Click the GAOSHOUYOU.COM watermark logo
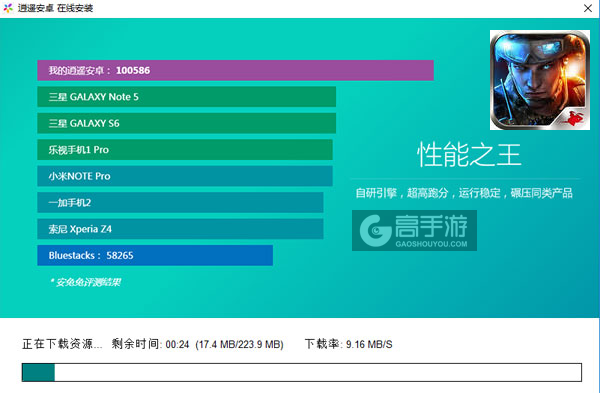600x393 pixels. tap(414, 230)
